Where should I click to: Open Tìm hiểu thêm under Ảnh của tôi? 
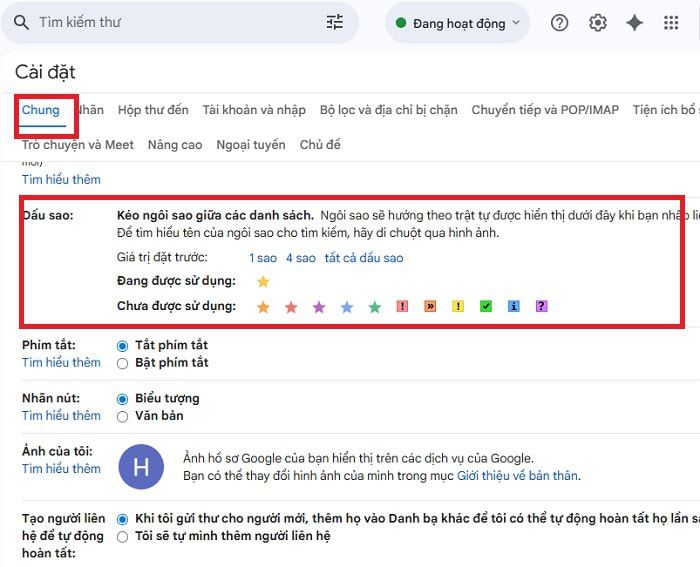click(x=61, y=469)
